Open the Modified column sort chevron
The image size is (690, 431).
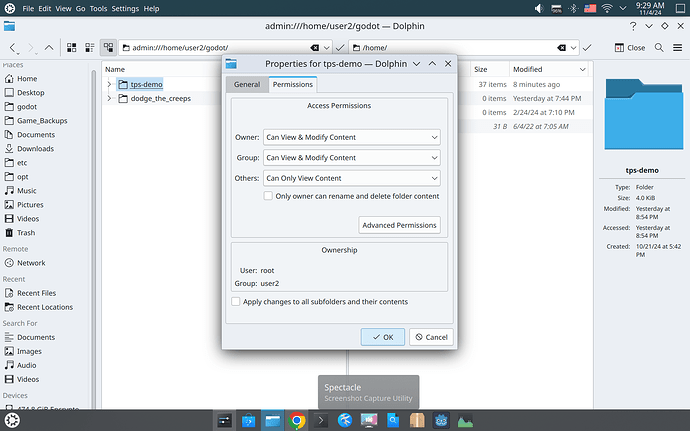pyautogui.click(x=582, y=70)
